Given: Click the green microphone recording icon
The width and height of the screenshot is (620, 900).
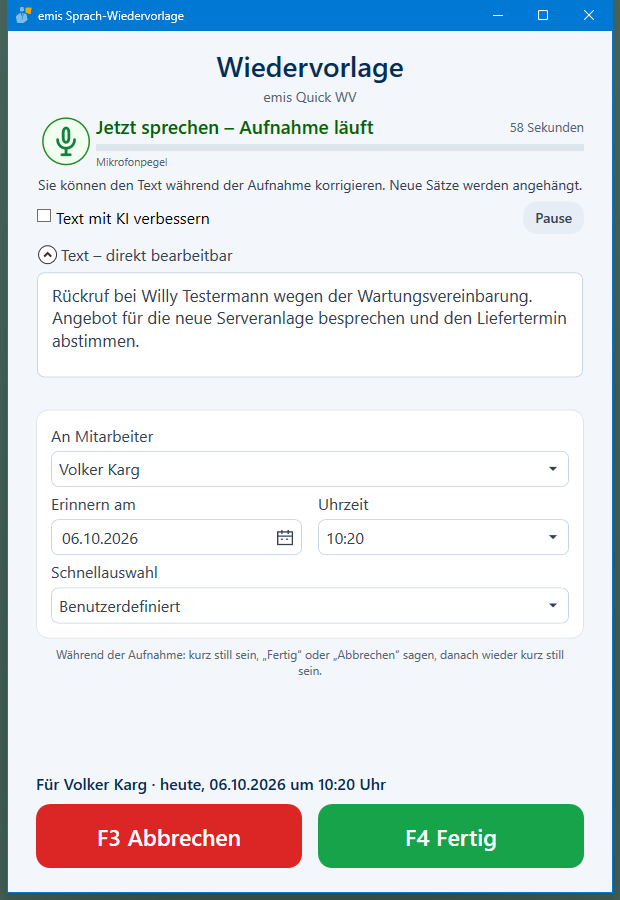Looking at the screenshot, I should pos(66,141).
